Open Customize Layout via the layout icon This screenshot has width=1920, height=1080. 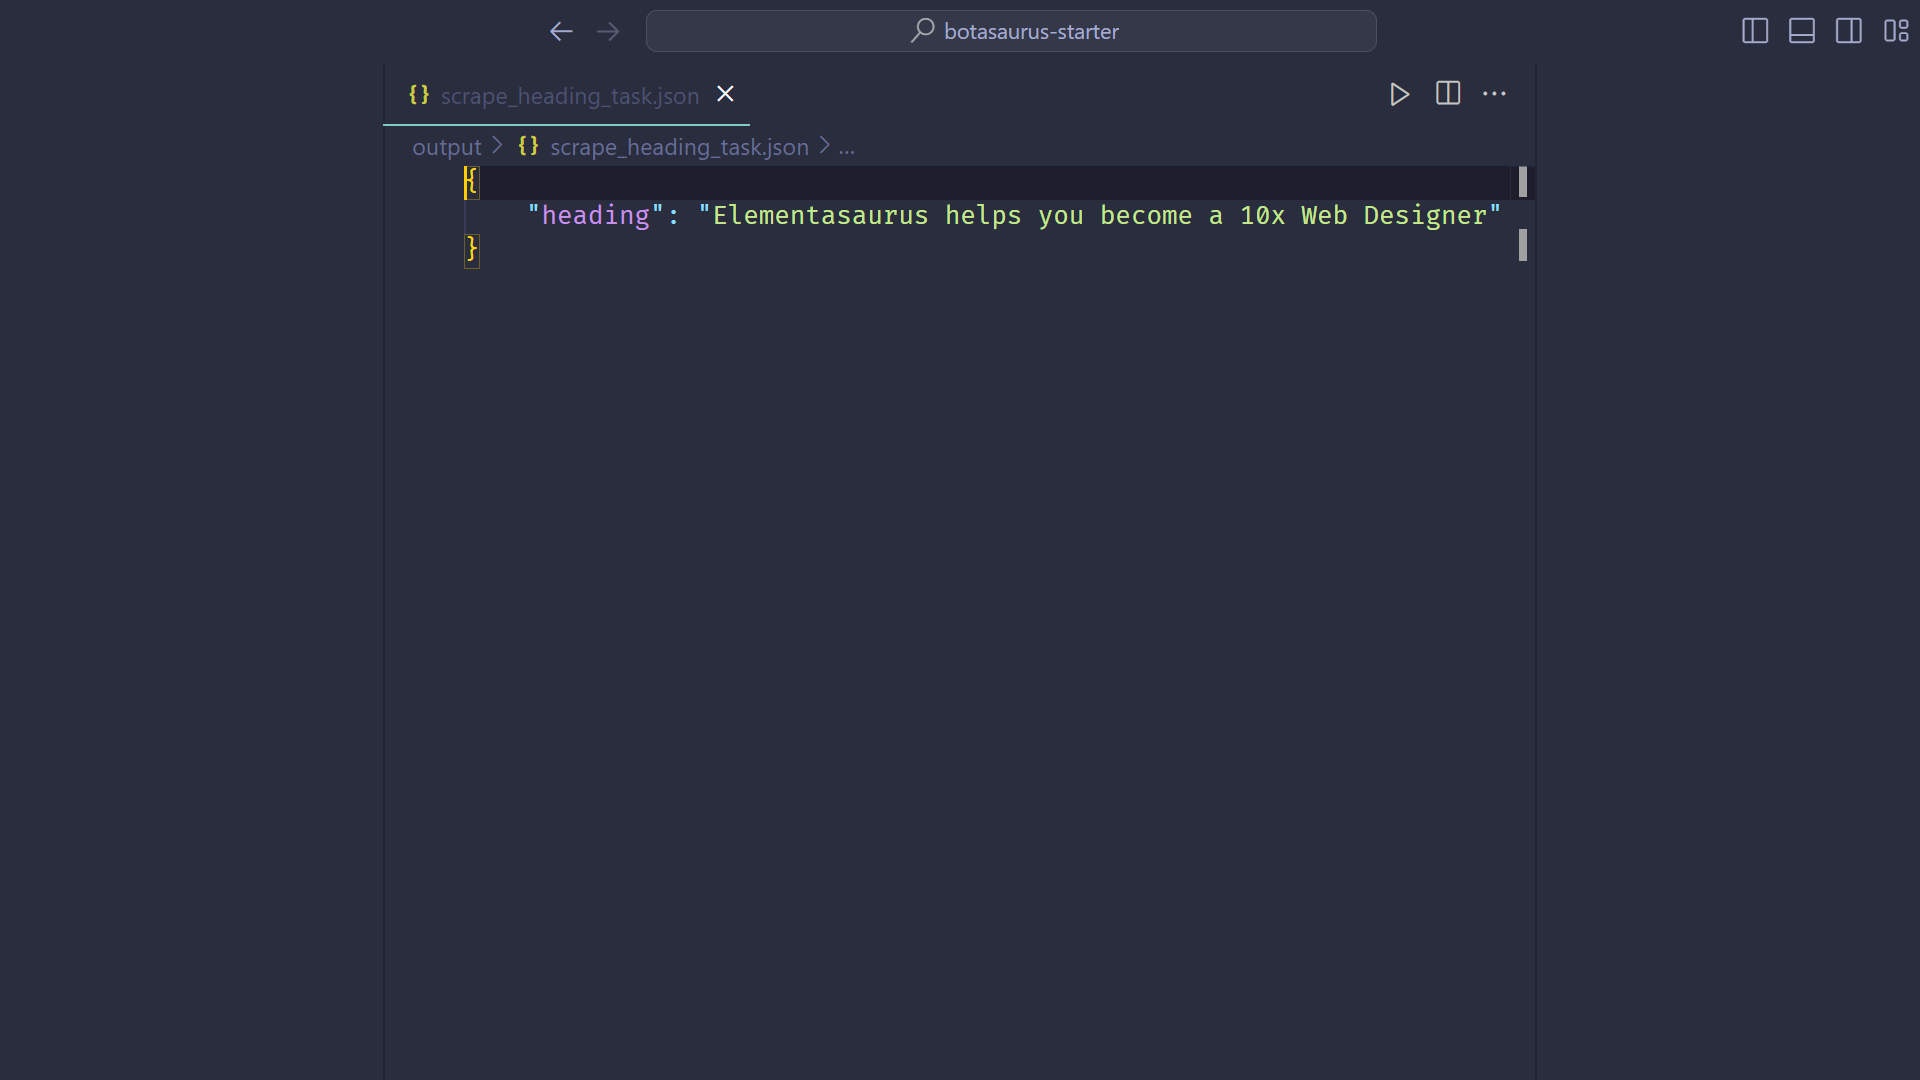click(1896, 31)
